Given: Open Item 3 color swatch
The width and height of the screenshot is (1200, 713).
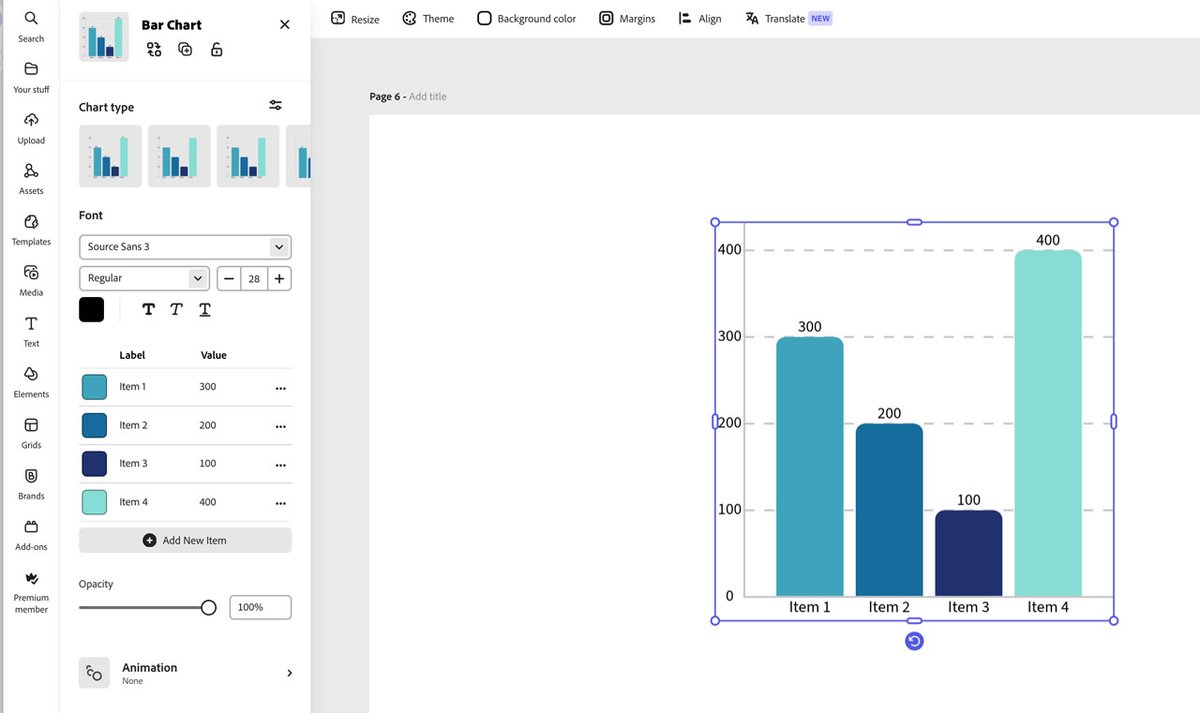Looking at the screenshot, I should [x=94, y=464].
